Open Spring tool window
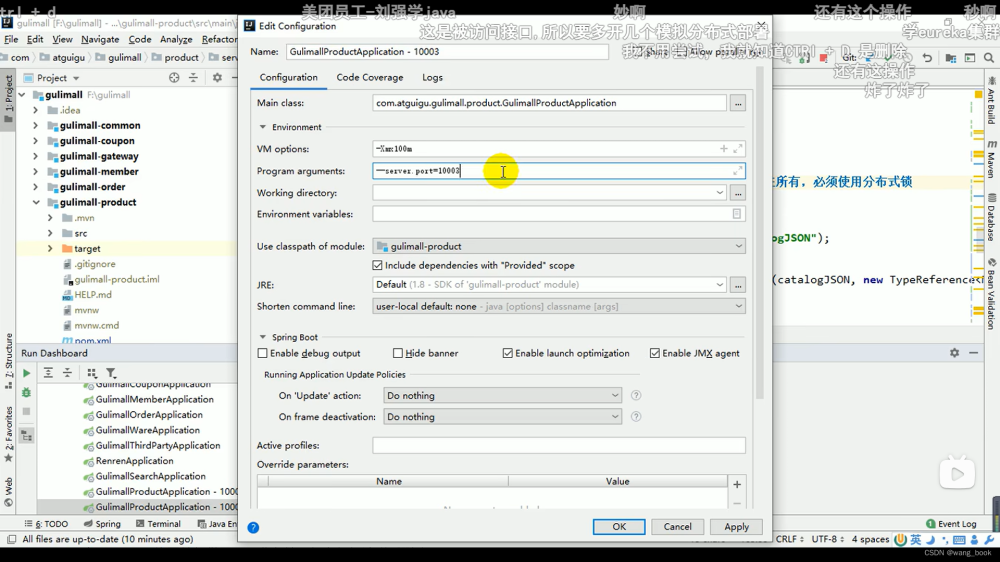The height and width of the screenshot is (562, 1000). (102, 524)
